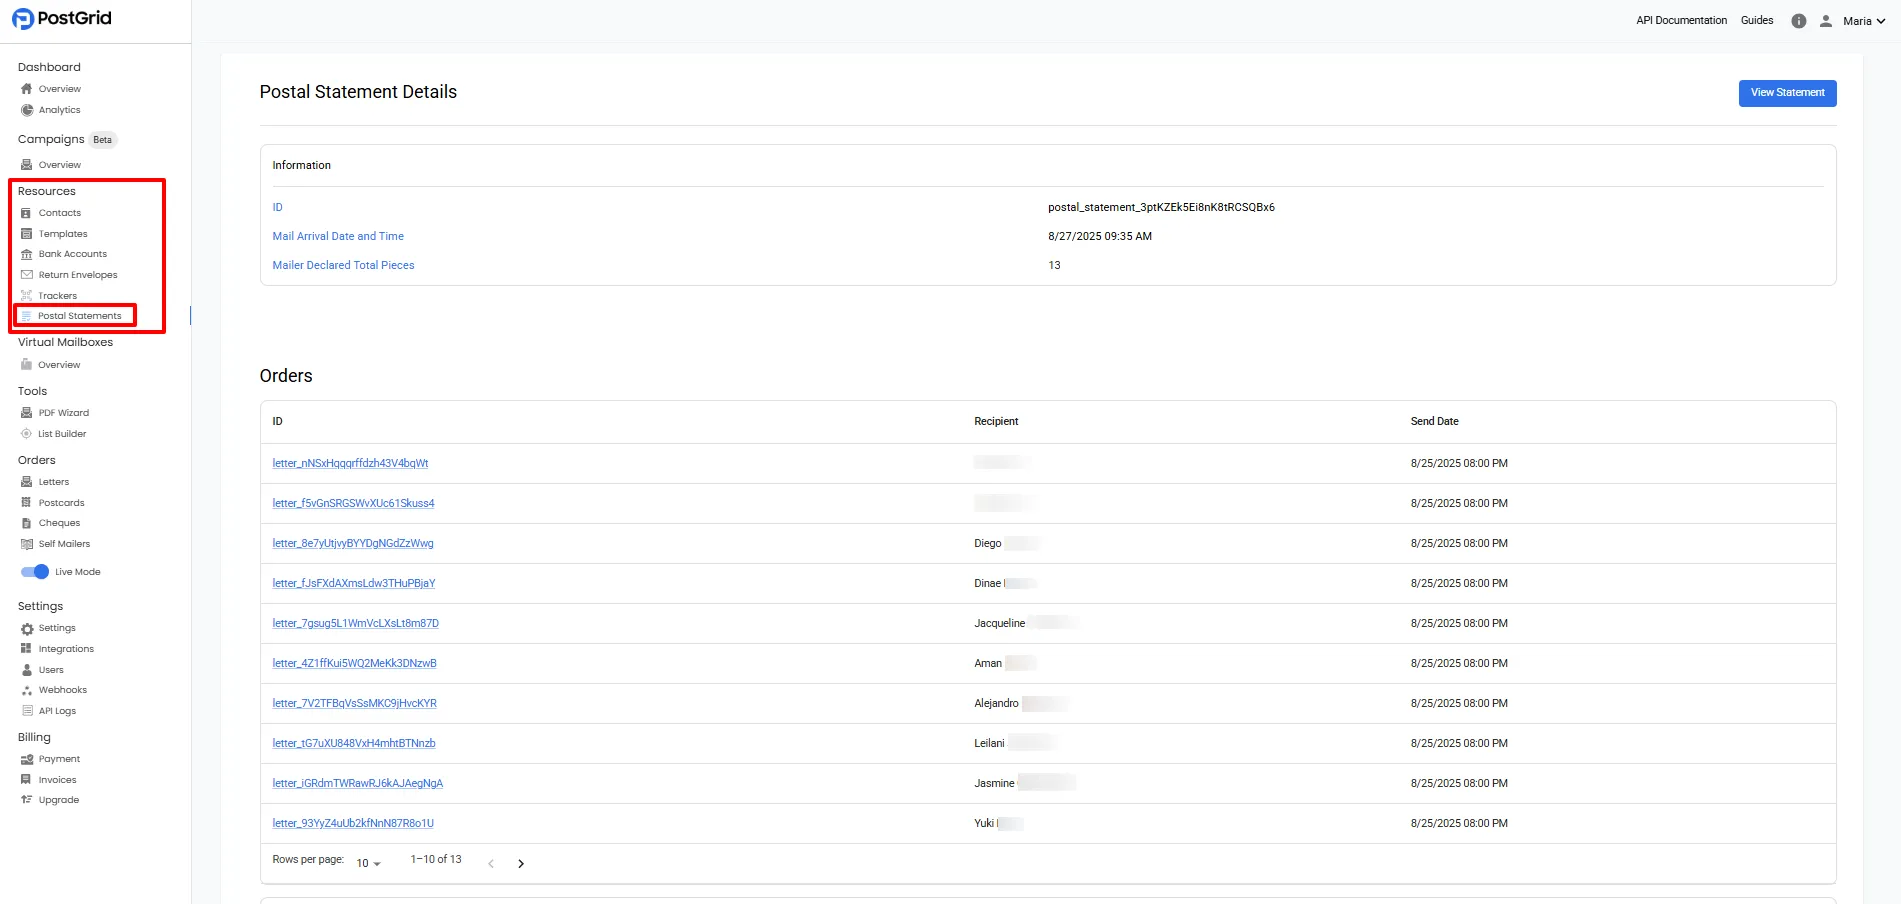1901x904 pixels.
Task: Click the Bank Accounts icon
Action: point(27,253)
